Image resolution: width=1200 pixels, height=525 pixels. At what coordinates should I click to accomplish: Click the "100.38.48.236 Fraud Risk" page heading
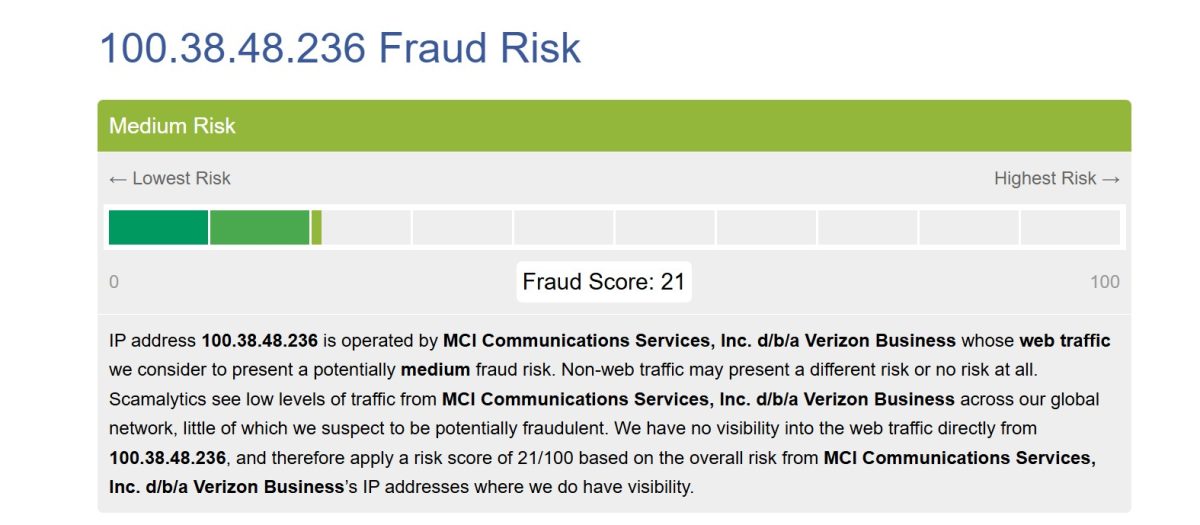click(x=340, y=48)
